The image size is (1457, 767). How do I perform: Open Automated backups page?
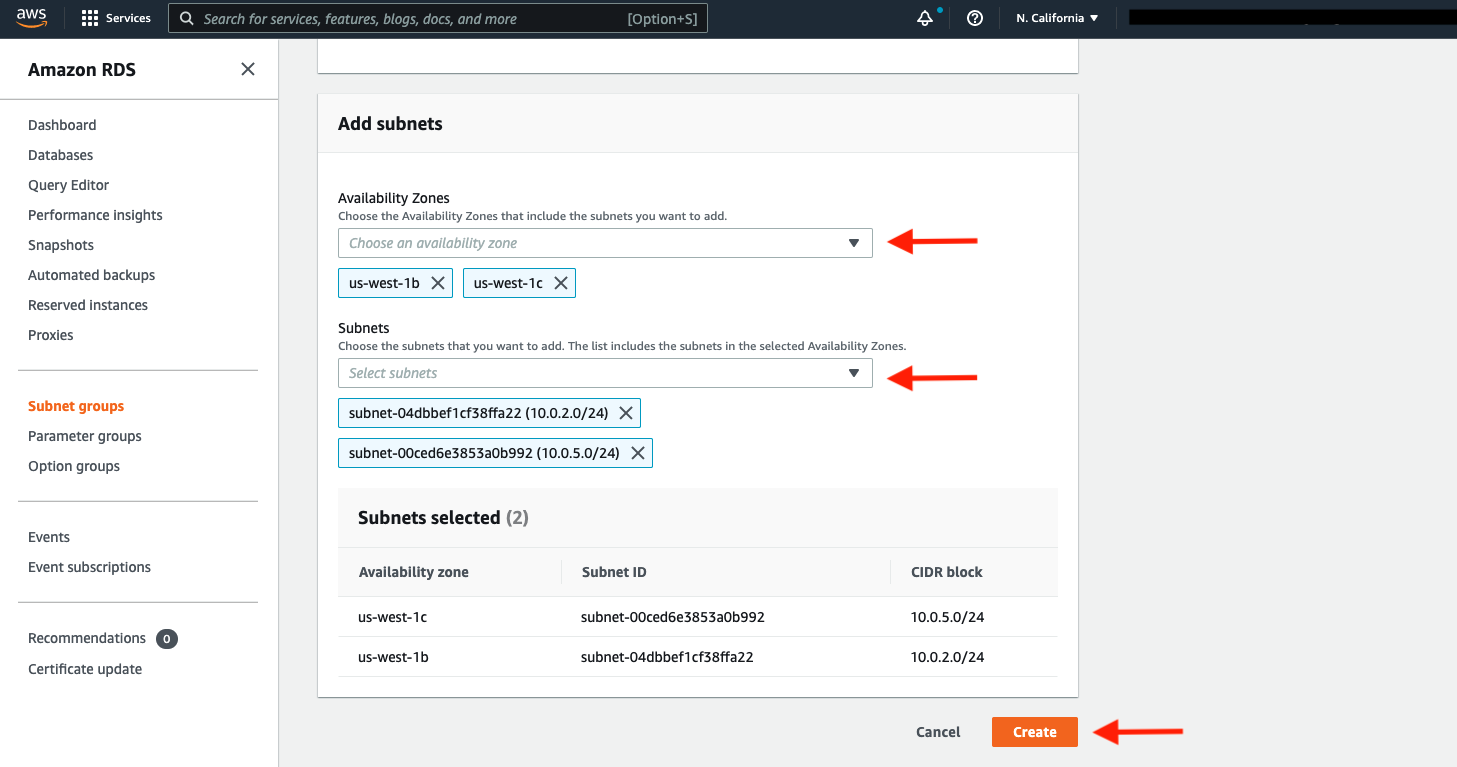91,275
